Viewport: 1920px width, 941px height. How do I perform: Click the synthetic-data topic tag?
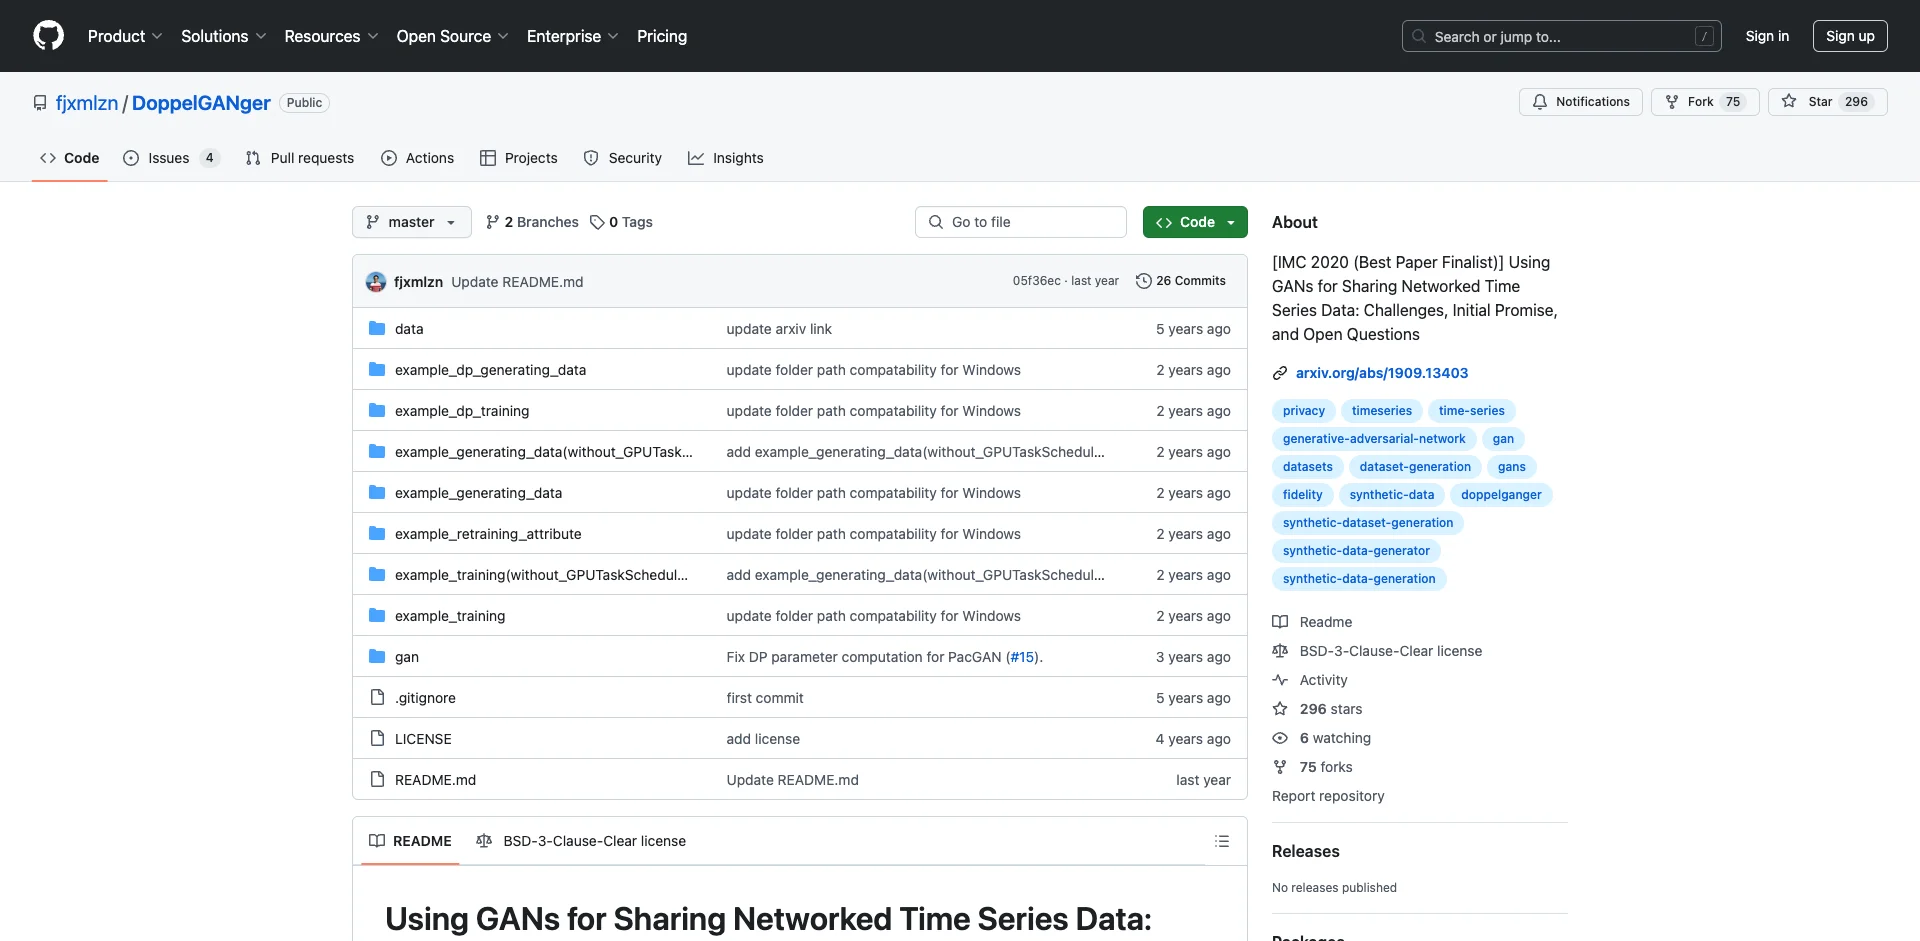1391,495
